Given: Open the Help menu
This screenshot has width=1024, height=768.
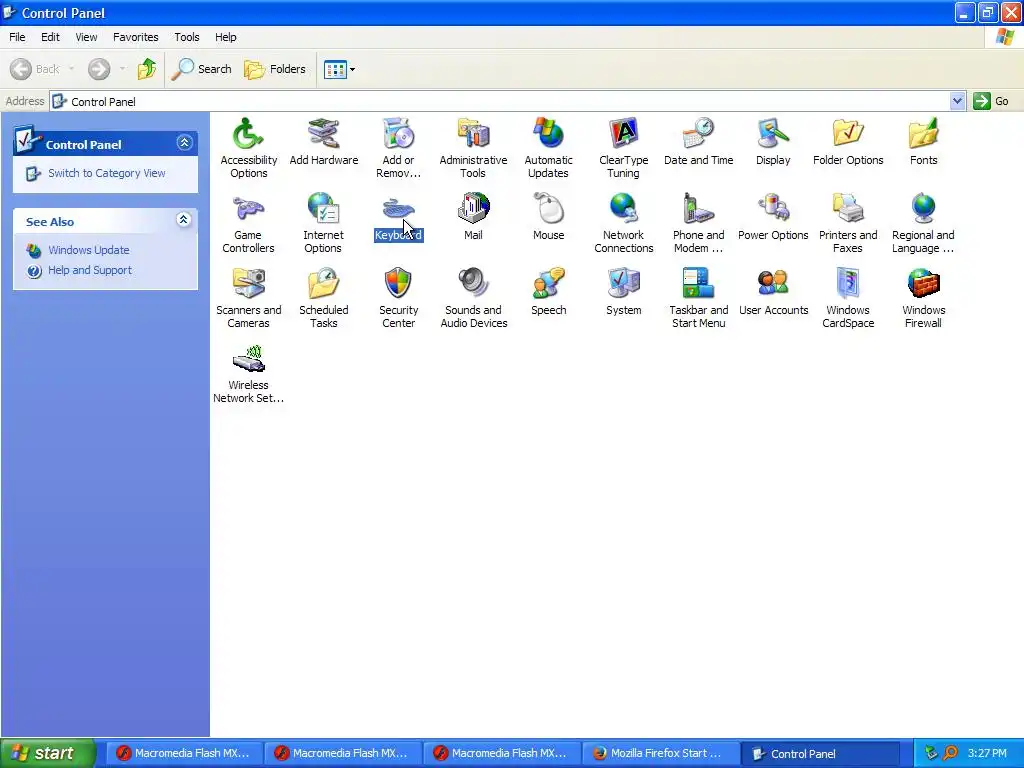Looking at the screenshot, I should point(226,37).
